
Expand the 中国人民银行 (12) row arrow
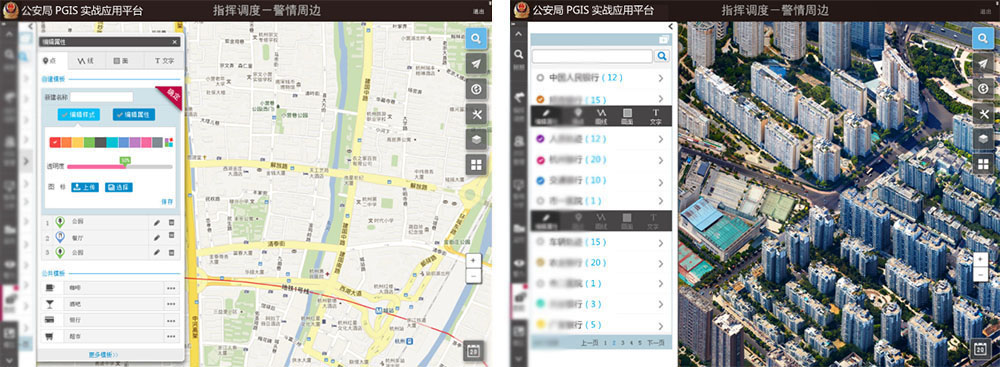click(x=661, y=78)
